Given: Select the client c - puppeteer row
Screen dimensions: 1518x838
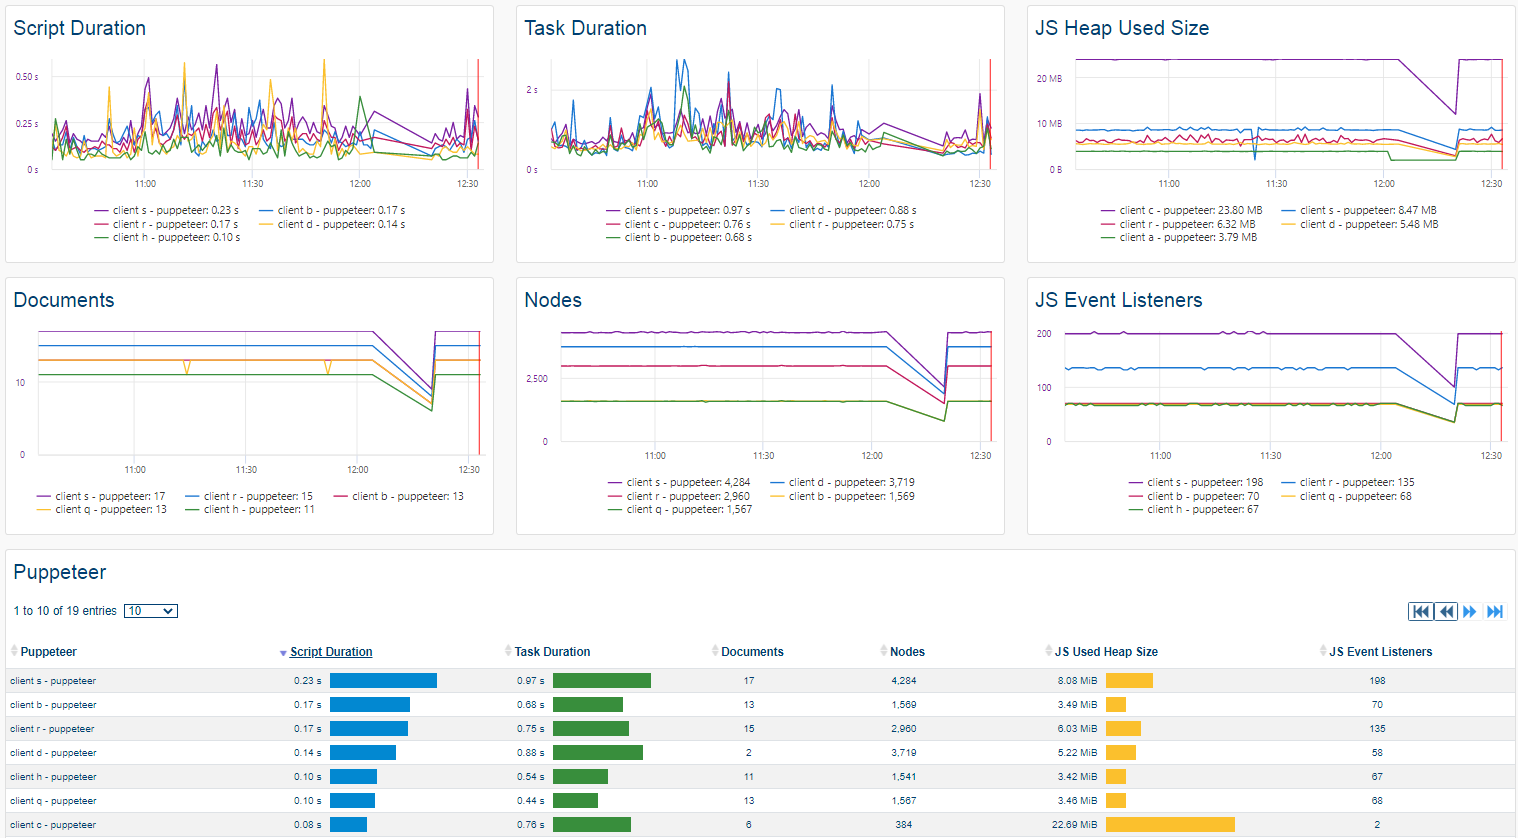Looking at the screenshot, I should [53, 825].
